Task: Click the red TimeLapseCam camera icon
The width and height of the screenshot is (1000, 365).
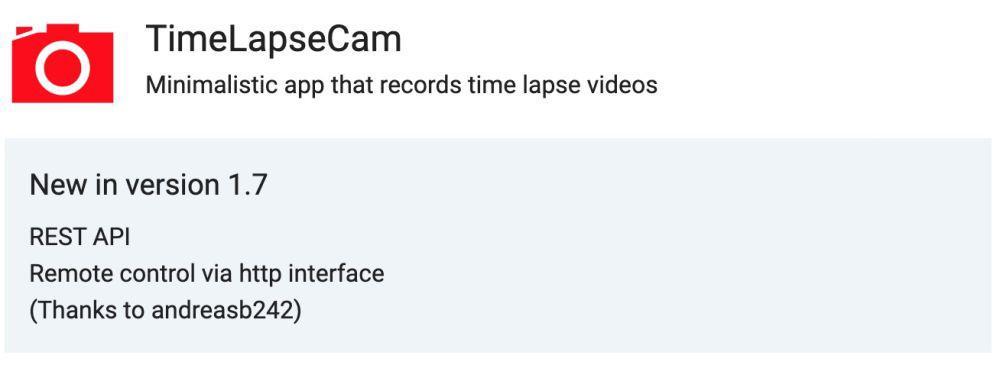Action: pyautogui.click(x=62, y=63)
